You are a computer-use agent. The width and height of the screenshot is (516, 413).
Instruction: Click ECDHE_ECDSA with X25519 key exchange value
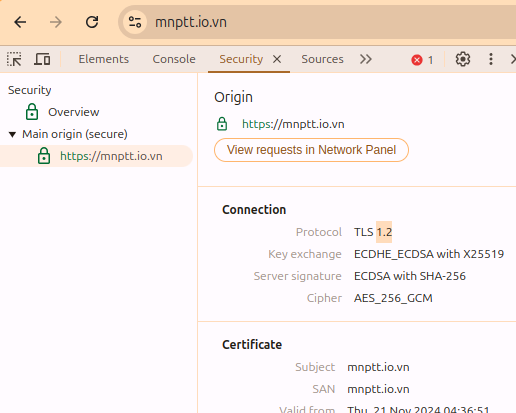[429, 254]
